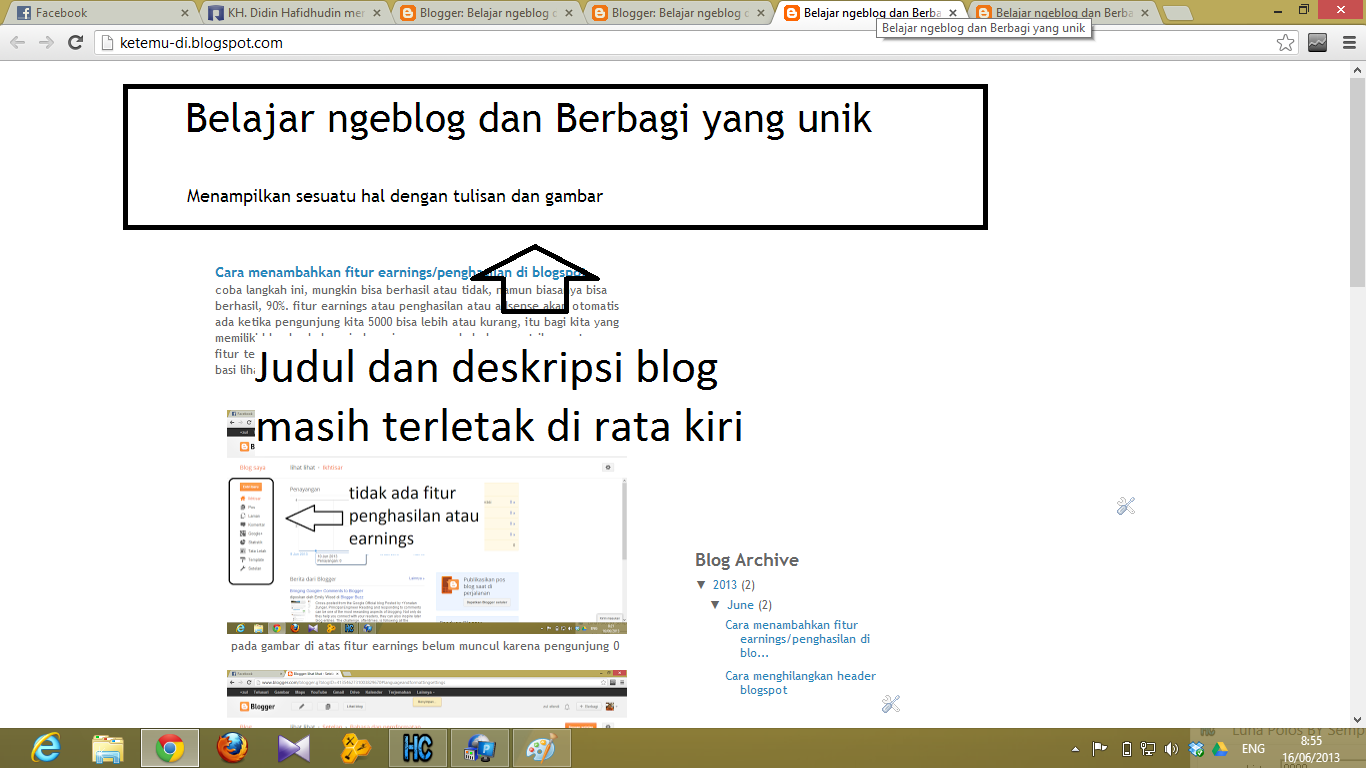Open the first Blogger dashboard screenshot image
This screenshot has width=1366, height=768.
(x=427, y=521)
